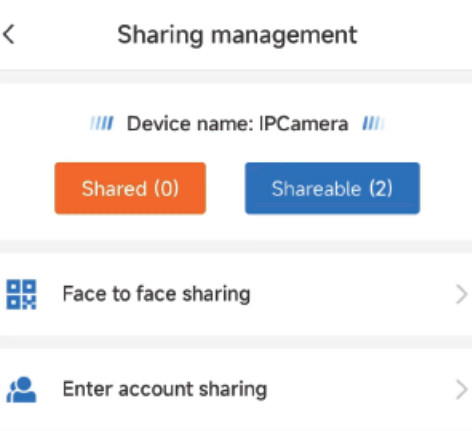Viewport: 472px width, 431px height.
Task: Tap the "Face to face sharing" text
Action: [156, 294]
